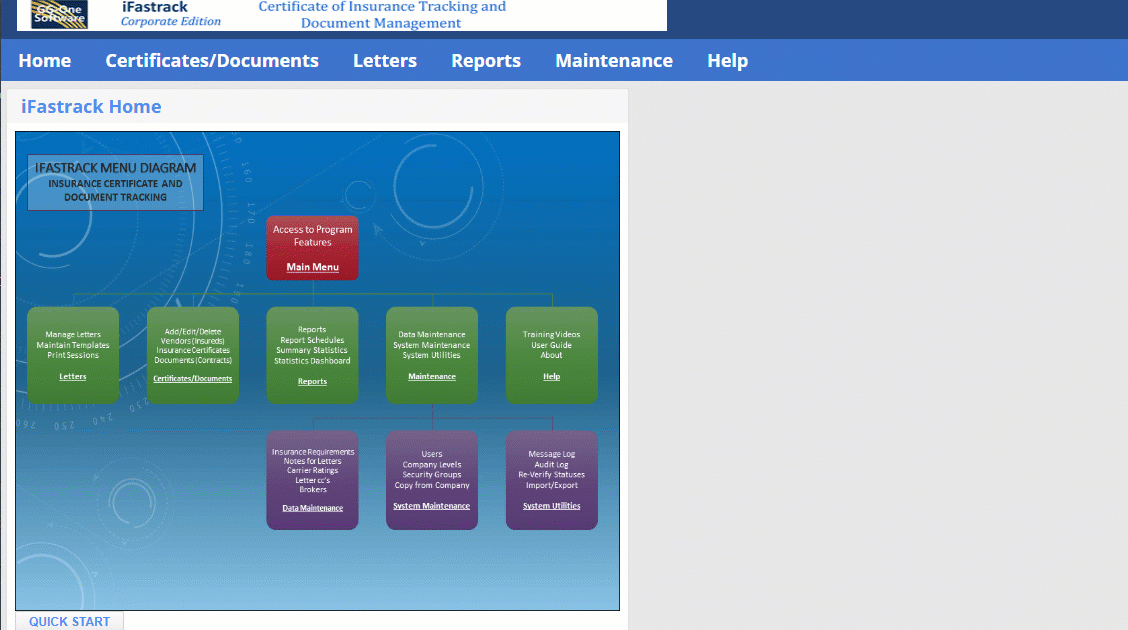Click 'Print Sessions' text in Letters box
1128x630 pixels.
point(73,355)
